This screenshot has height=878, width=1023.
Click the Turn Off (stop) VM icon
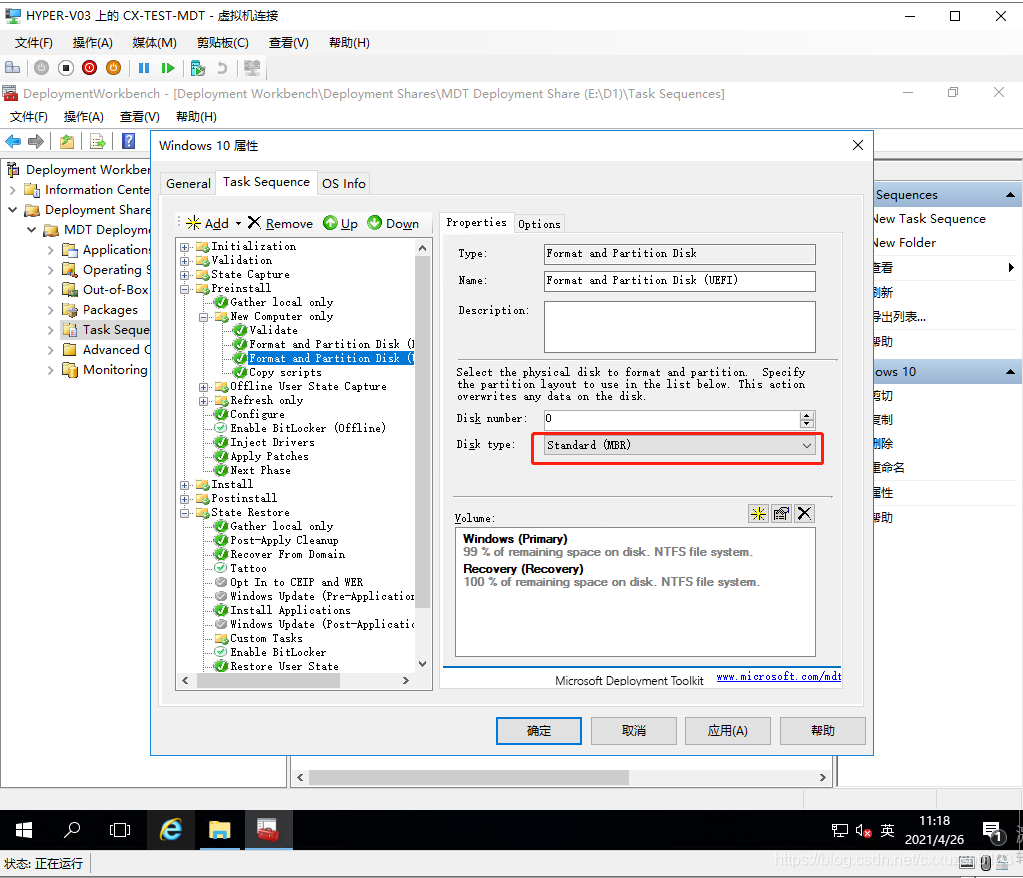(x=65, y=68)
